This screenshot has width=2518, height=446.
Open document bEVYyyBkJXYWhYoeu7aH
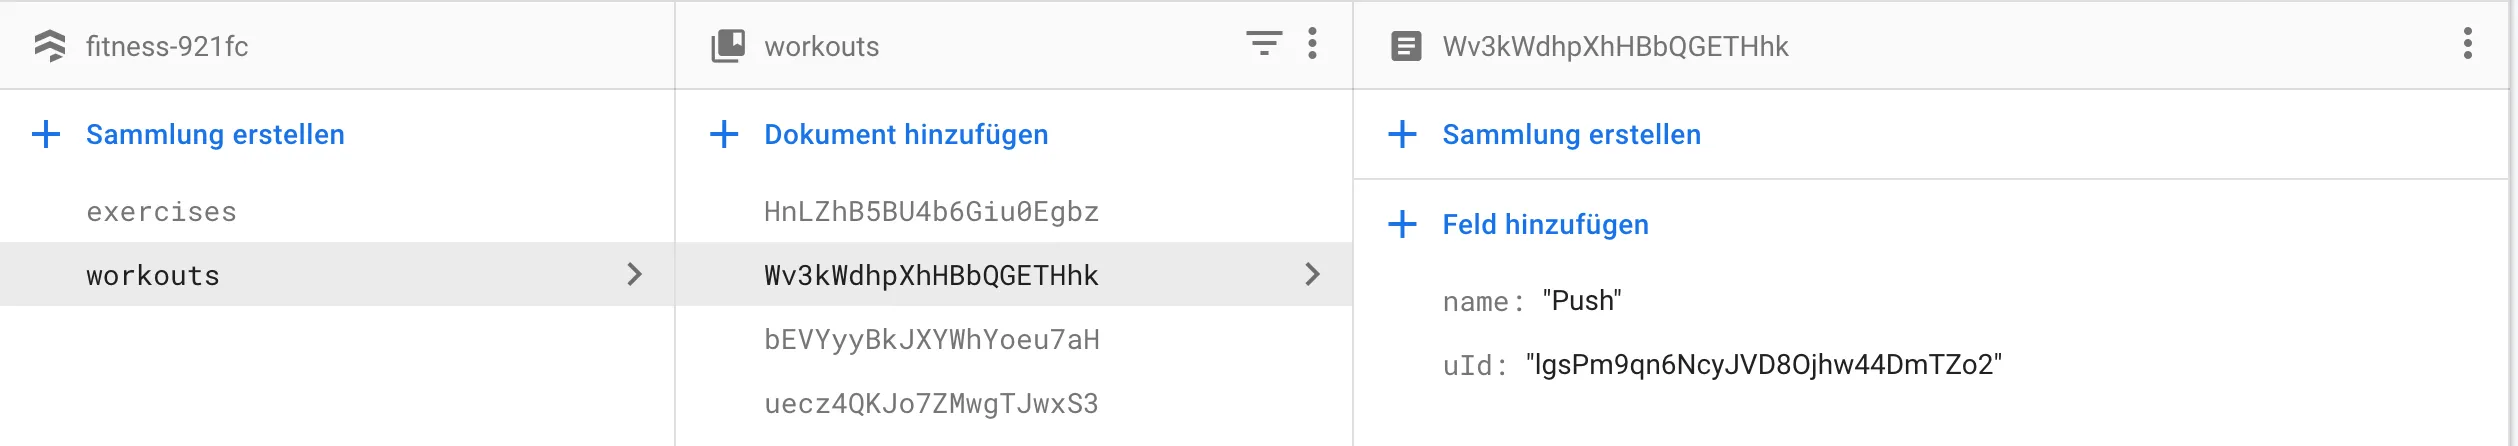pos(931,340)
